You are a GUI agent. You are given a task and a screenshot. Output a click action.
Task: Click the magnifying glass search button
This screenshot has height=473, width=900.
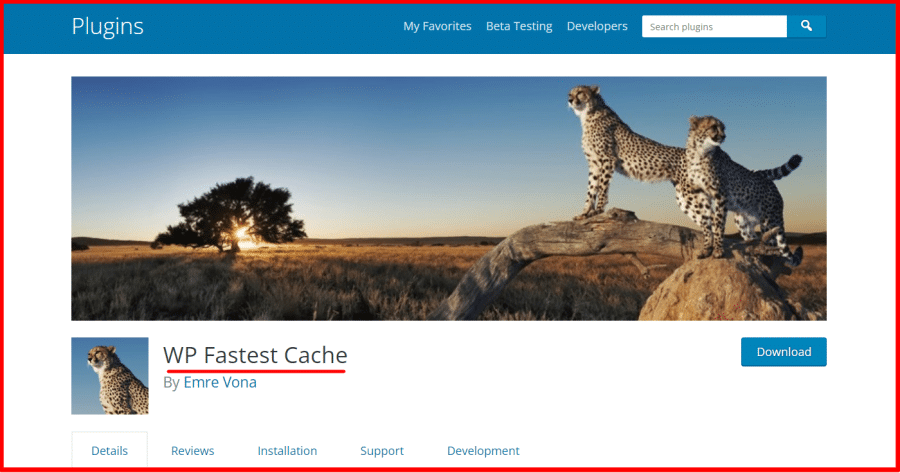click(806, 26)
